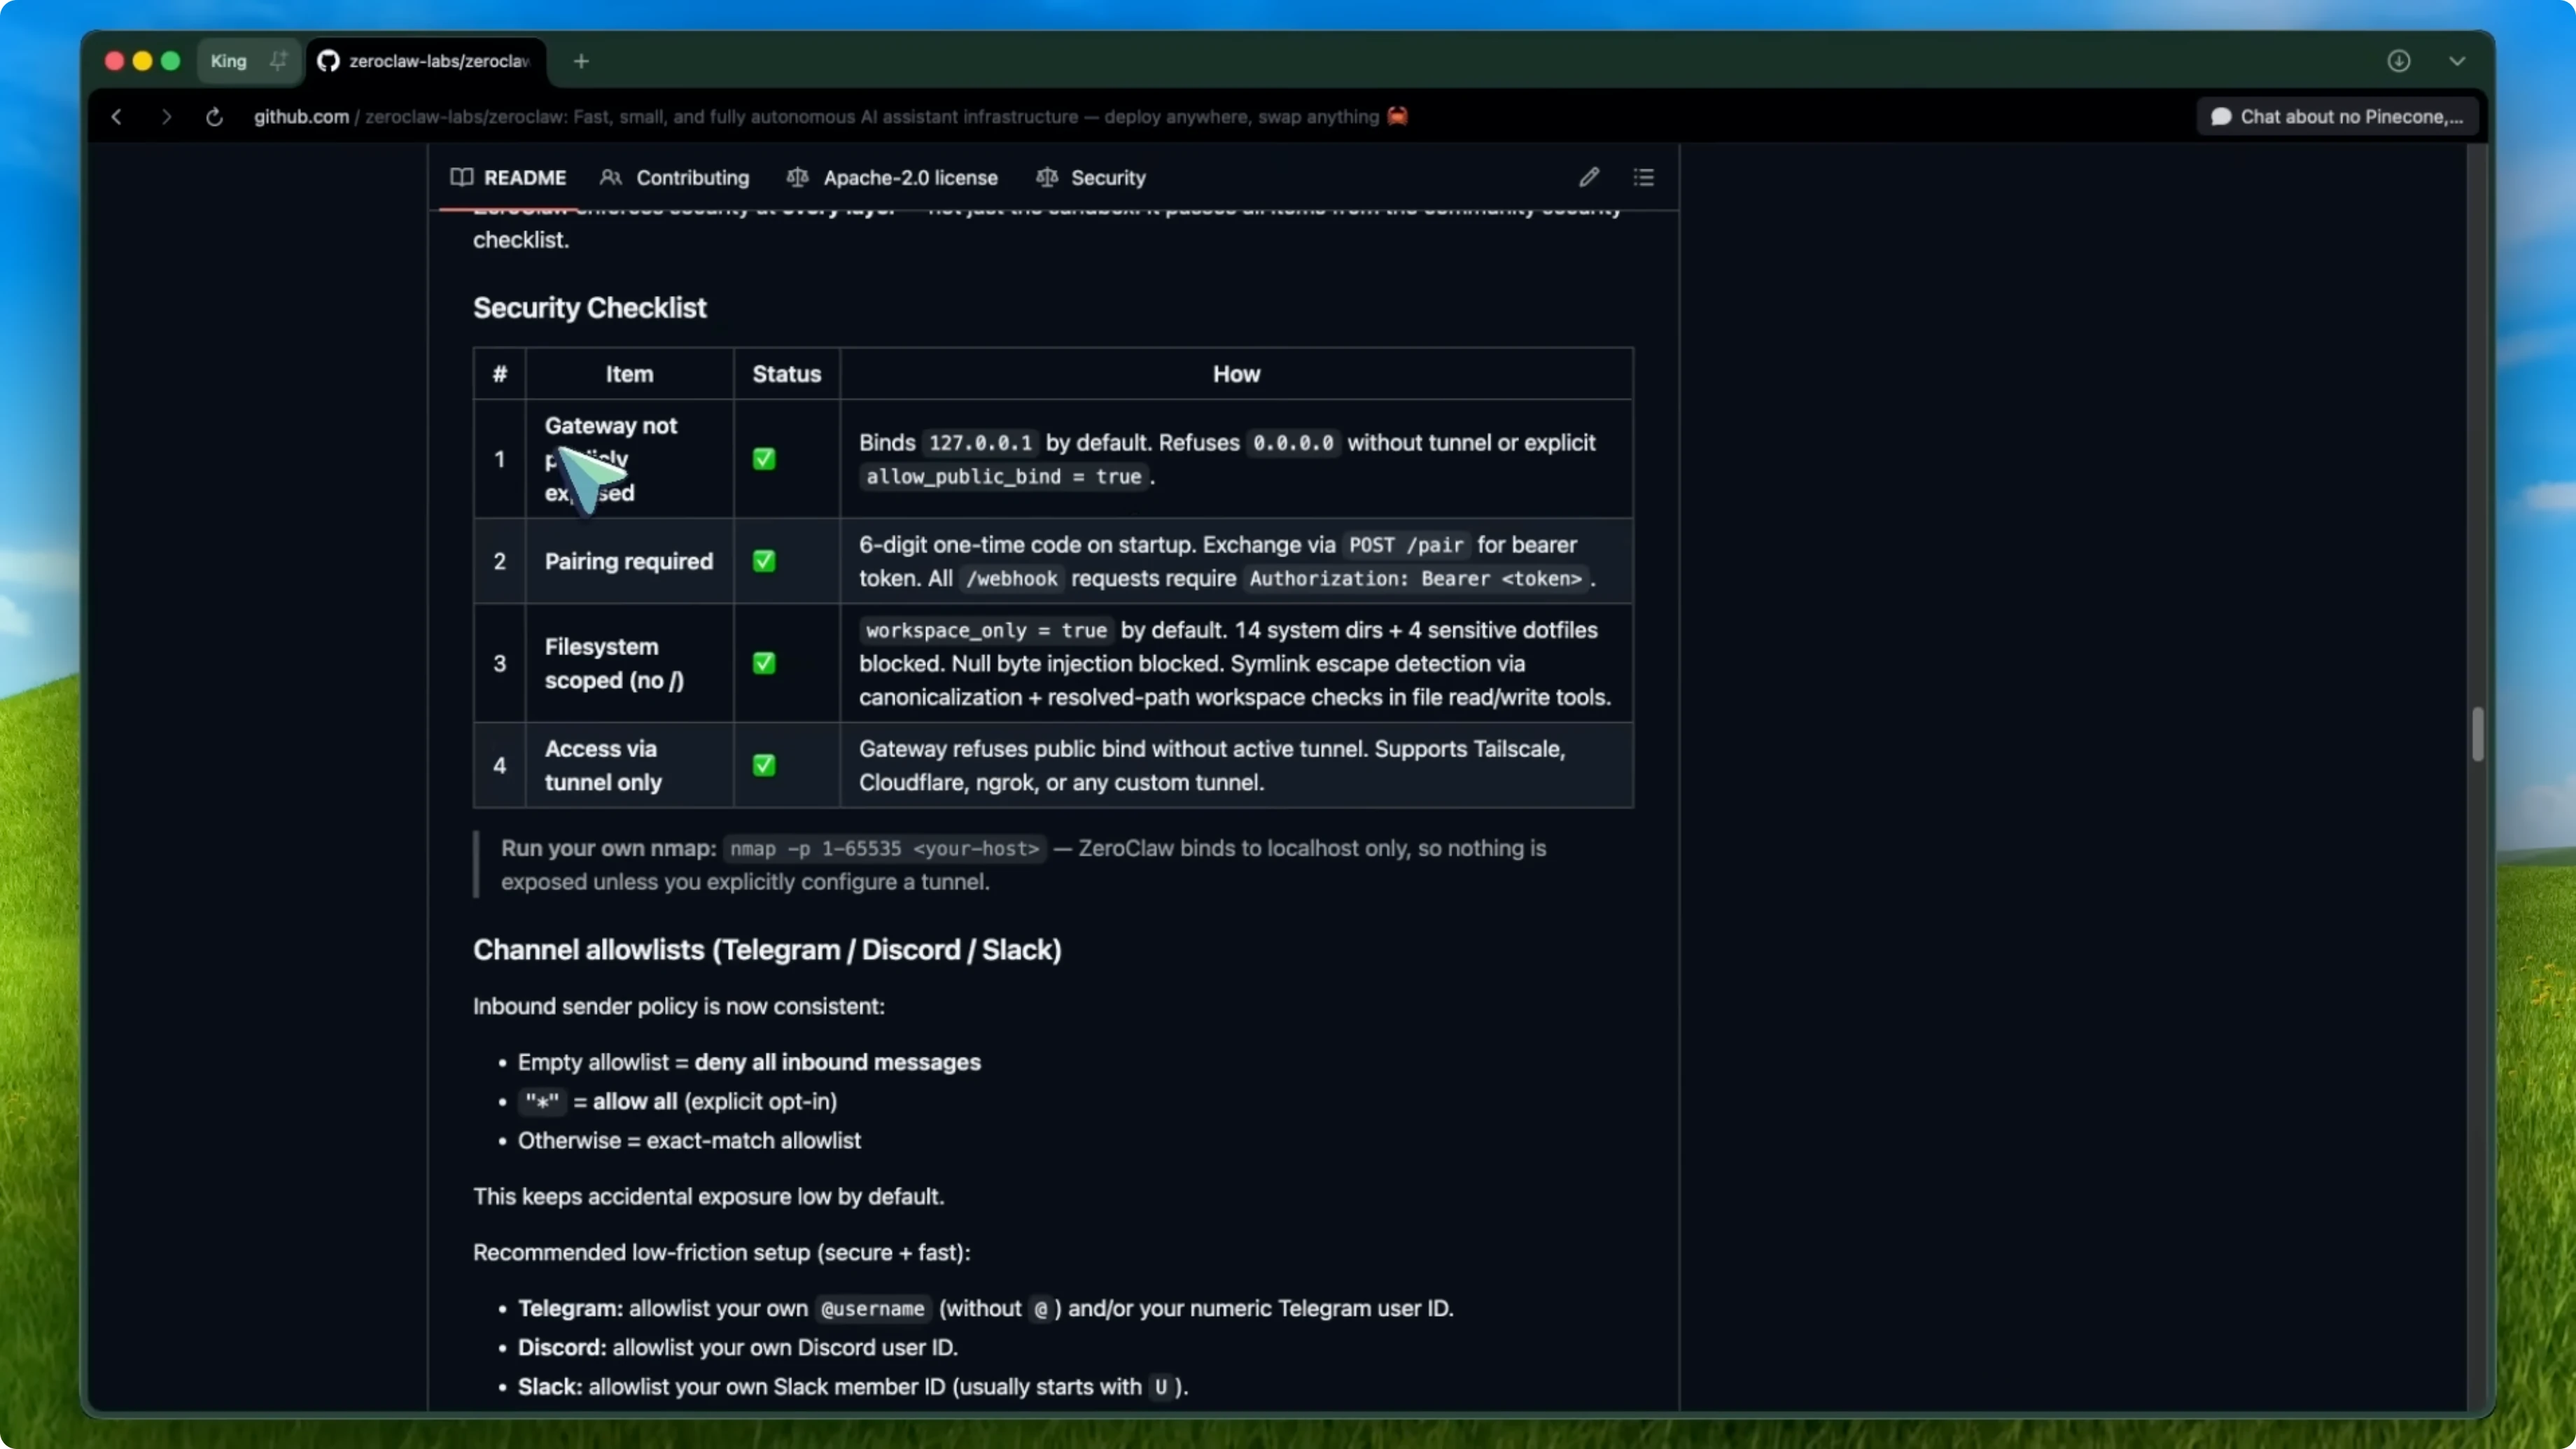Click the pencil icon to edit the README
This screenshot has height=1449, width=2576.
coord(1589,177)
